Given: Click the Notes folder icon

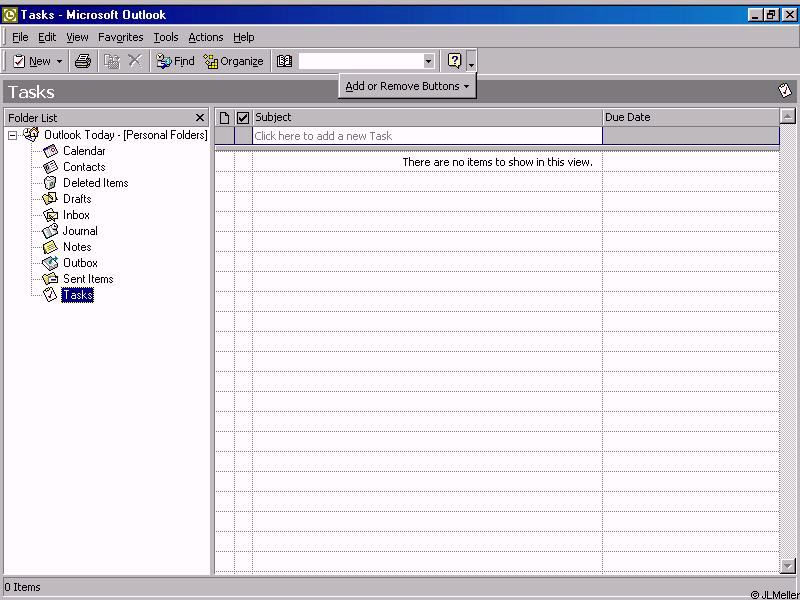Looking at the screenshot, I should [x=50, y=247].
